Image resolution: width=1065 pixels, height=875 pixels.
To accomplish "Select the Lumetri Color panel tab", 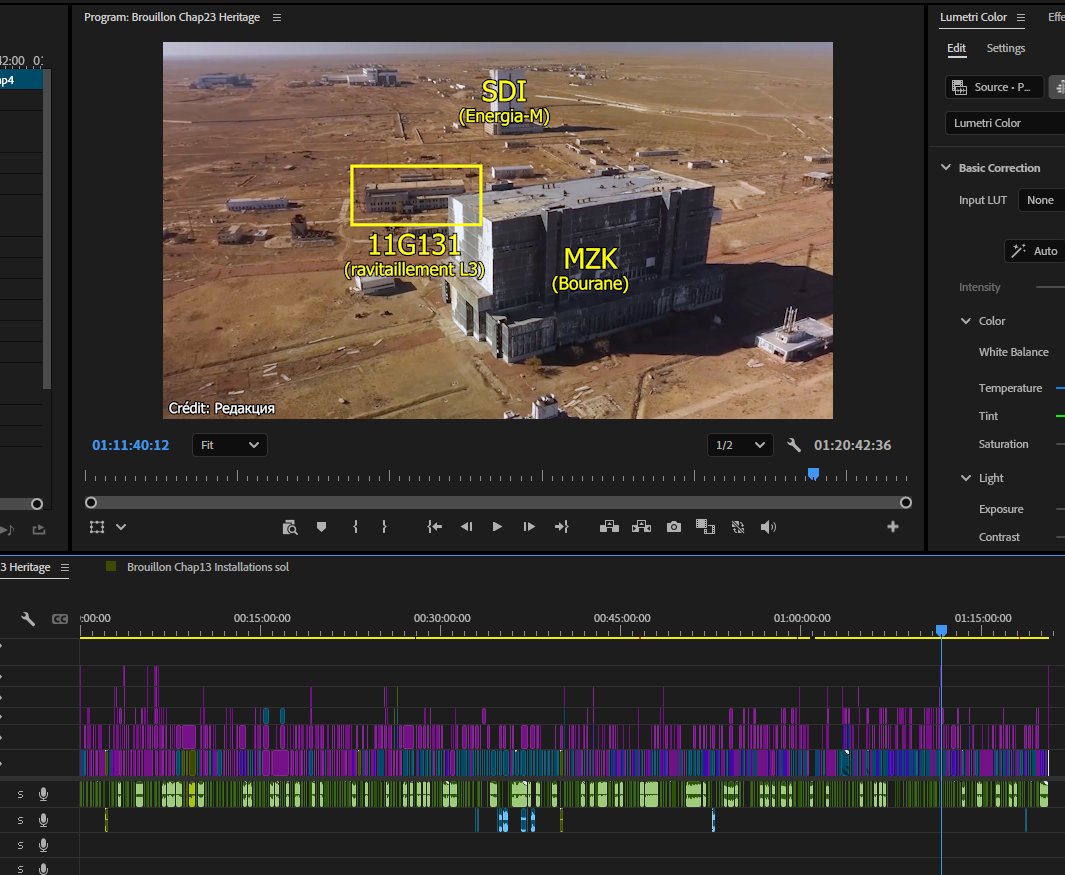I will [x=973, y=18].
